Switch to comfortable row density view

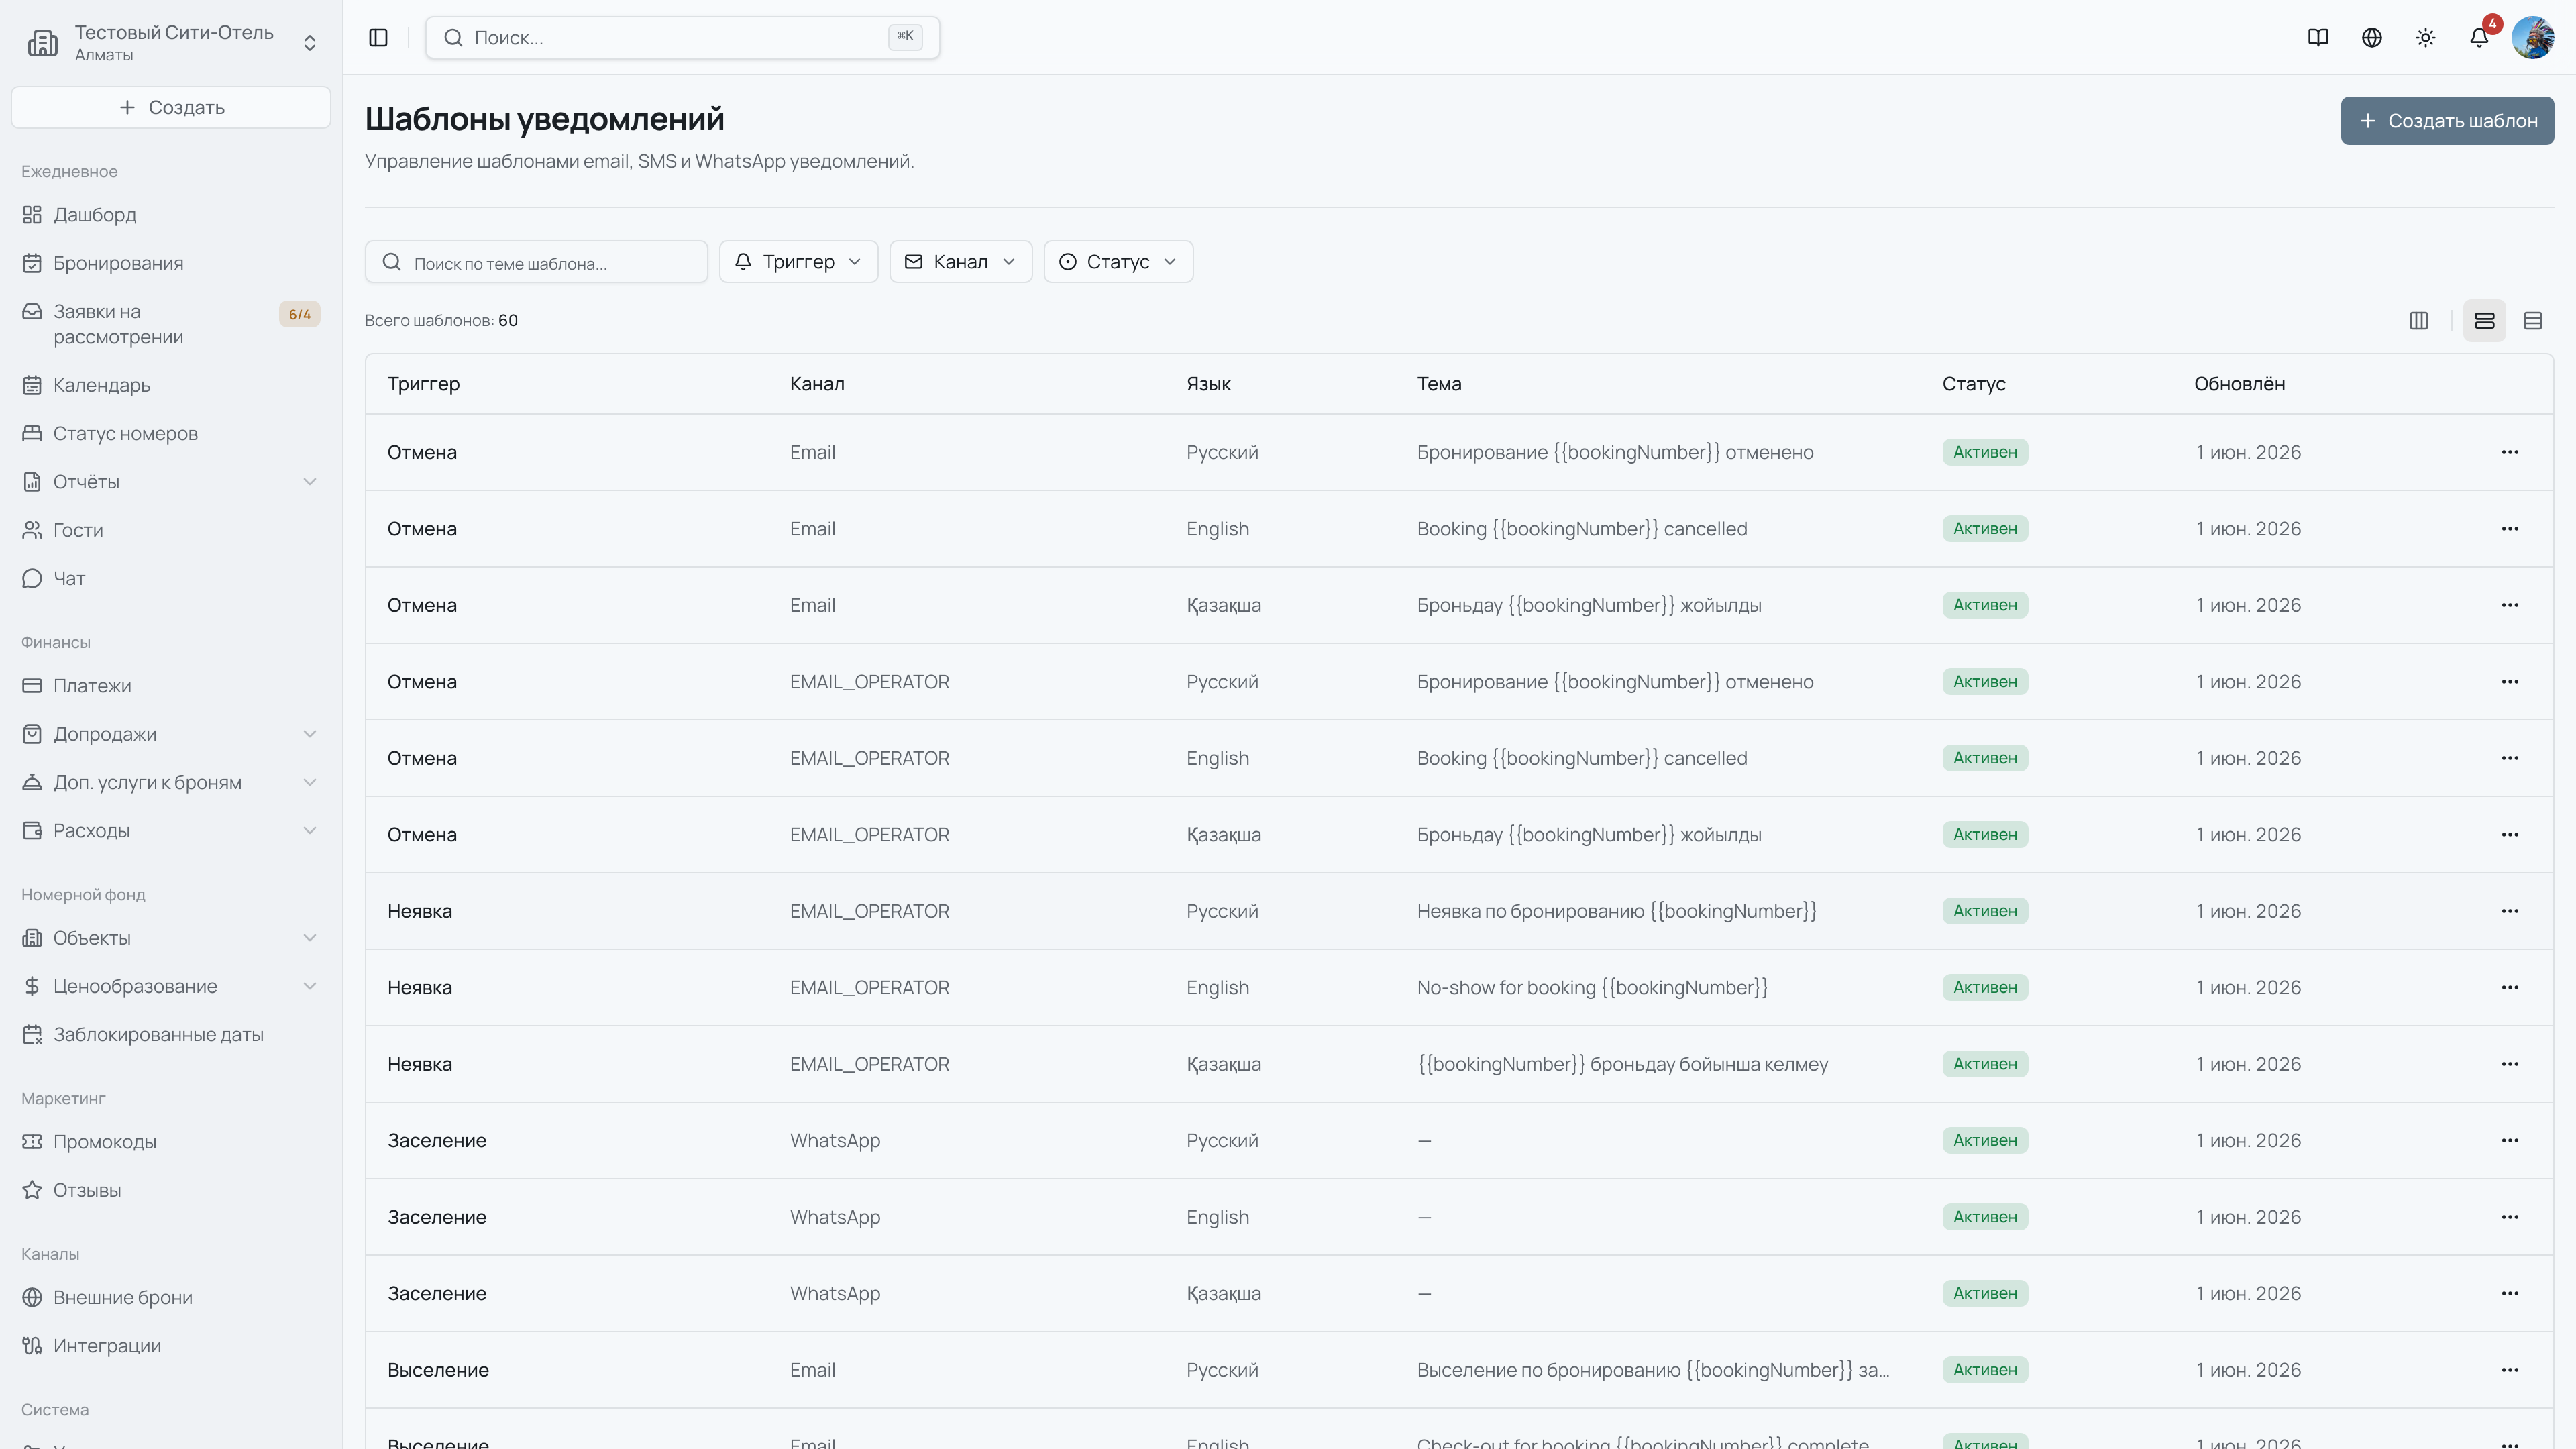tap(2484, 320)
